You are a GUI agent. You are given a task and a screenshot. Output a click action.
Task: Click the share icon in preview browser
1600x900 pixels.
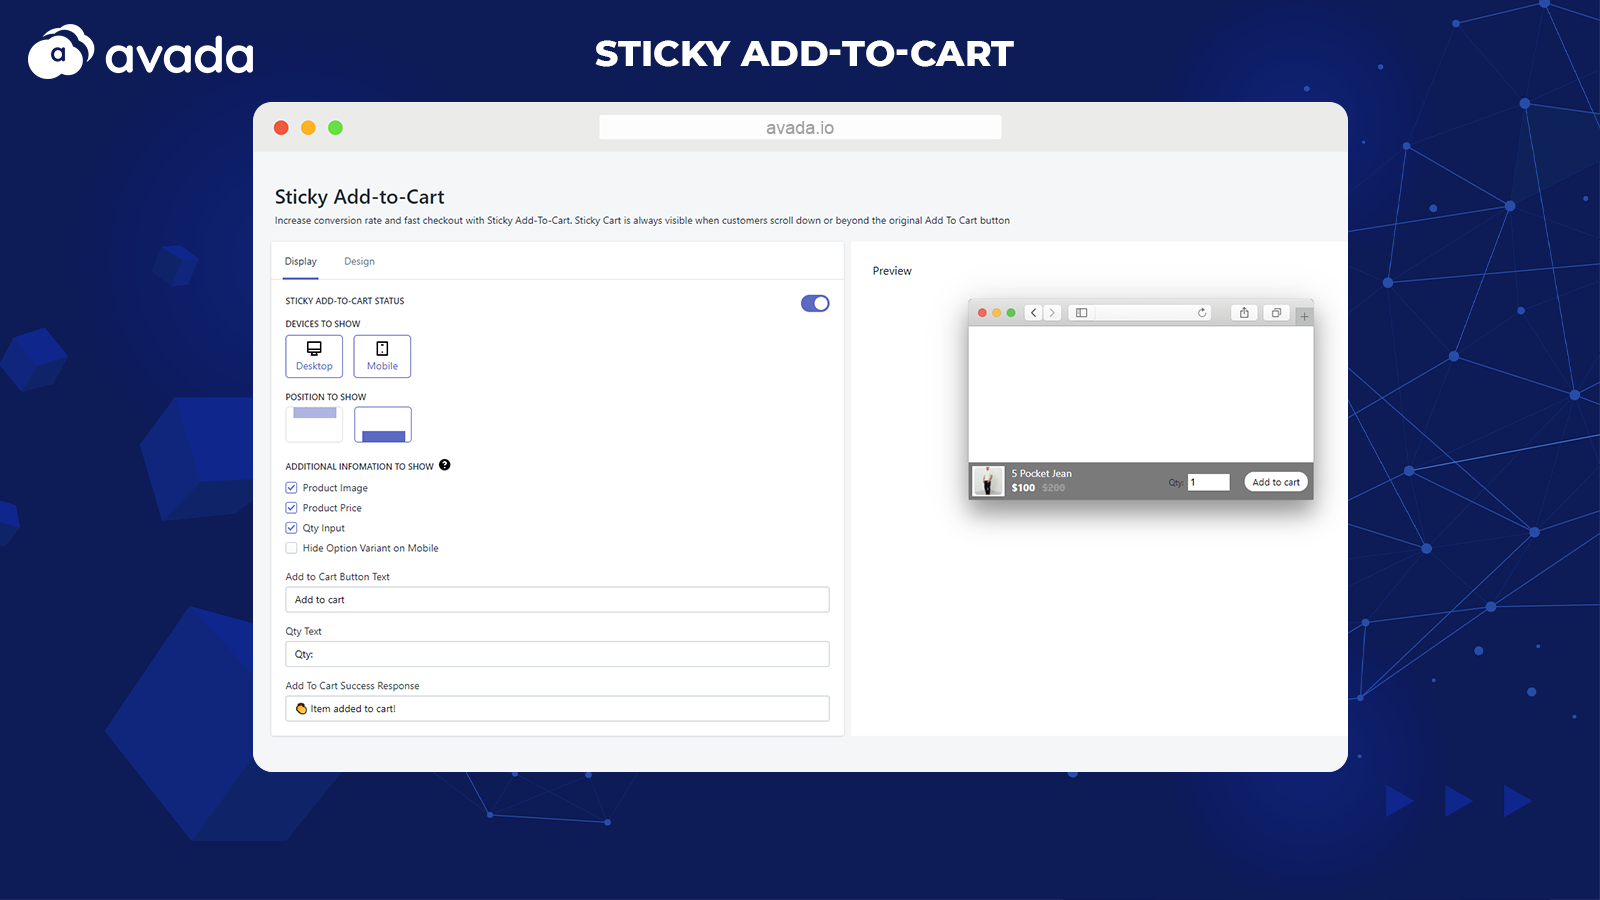tap(1244, 313)
